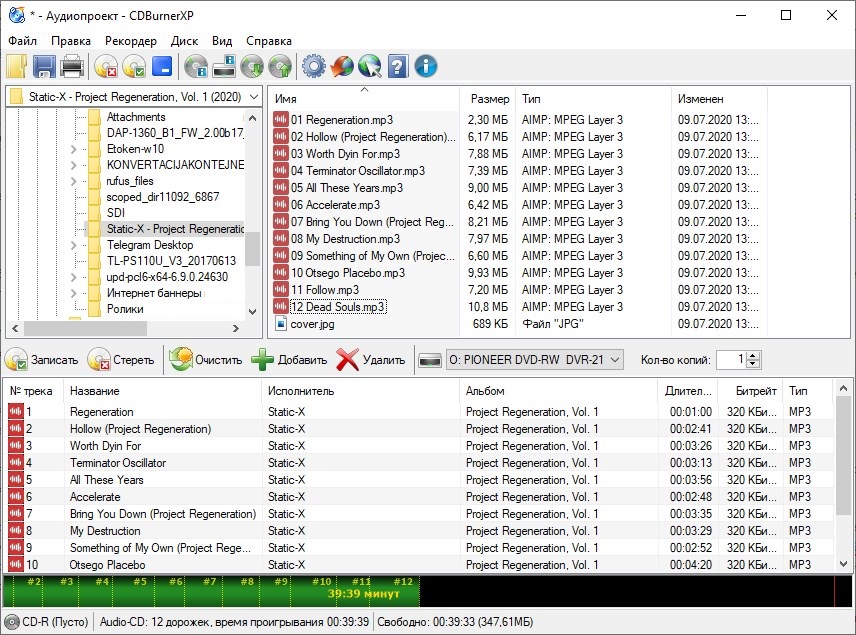Click the Кол-во копий number field

[731, 359]
